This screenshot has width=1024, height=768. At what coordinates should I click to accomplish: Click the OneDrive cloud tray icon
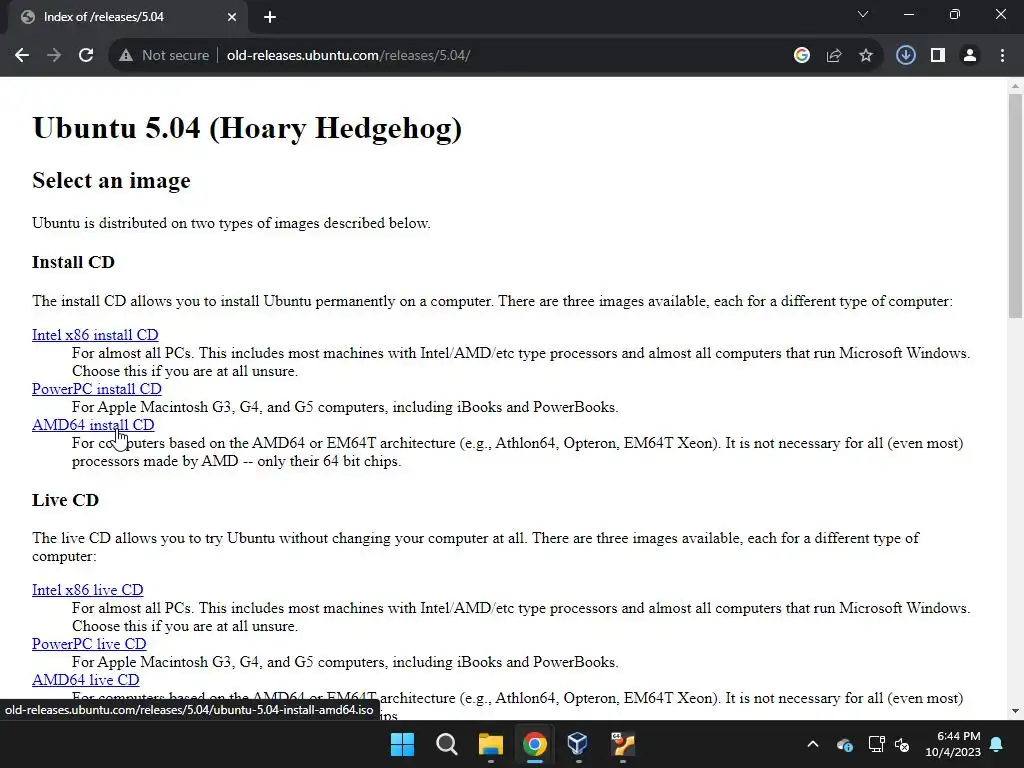click(844, 744)
